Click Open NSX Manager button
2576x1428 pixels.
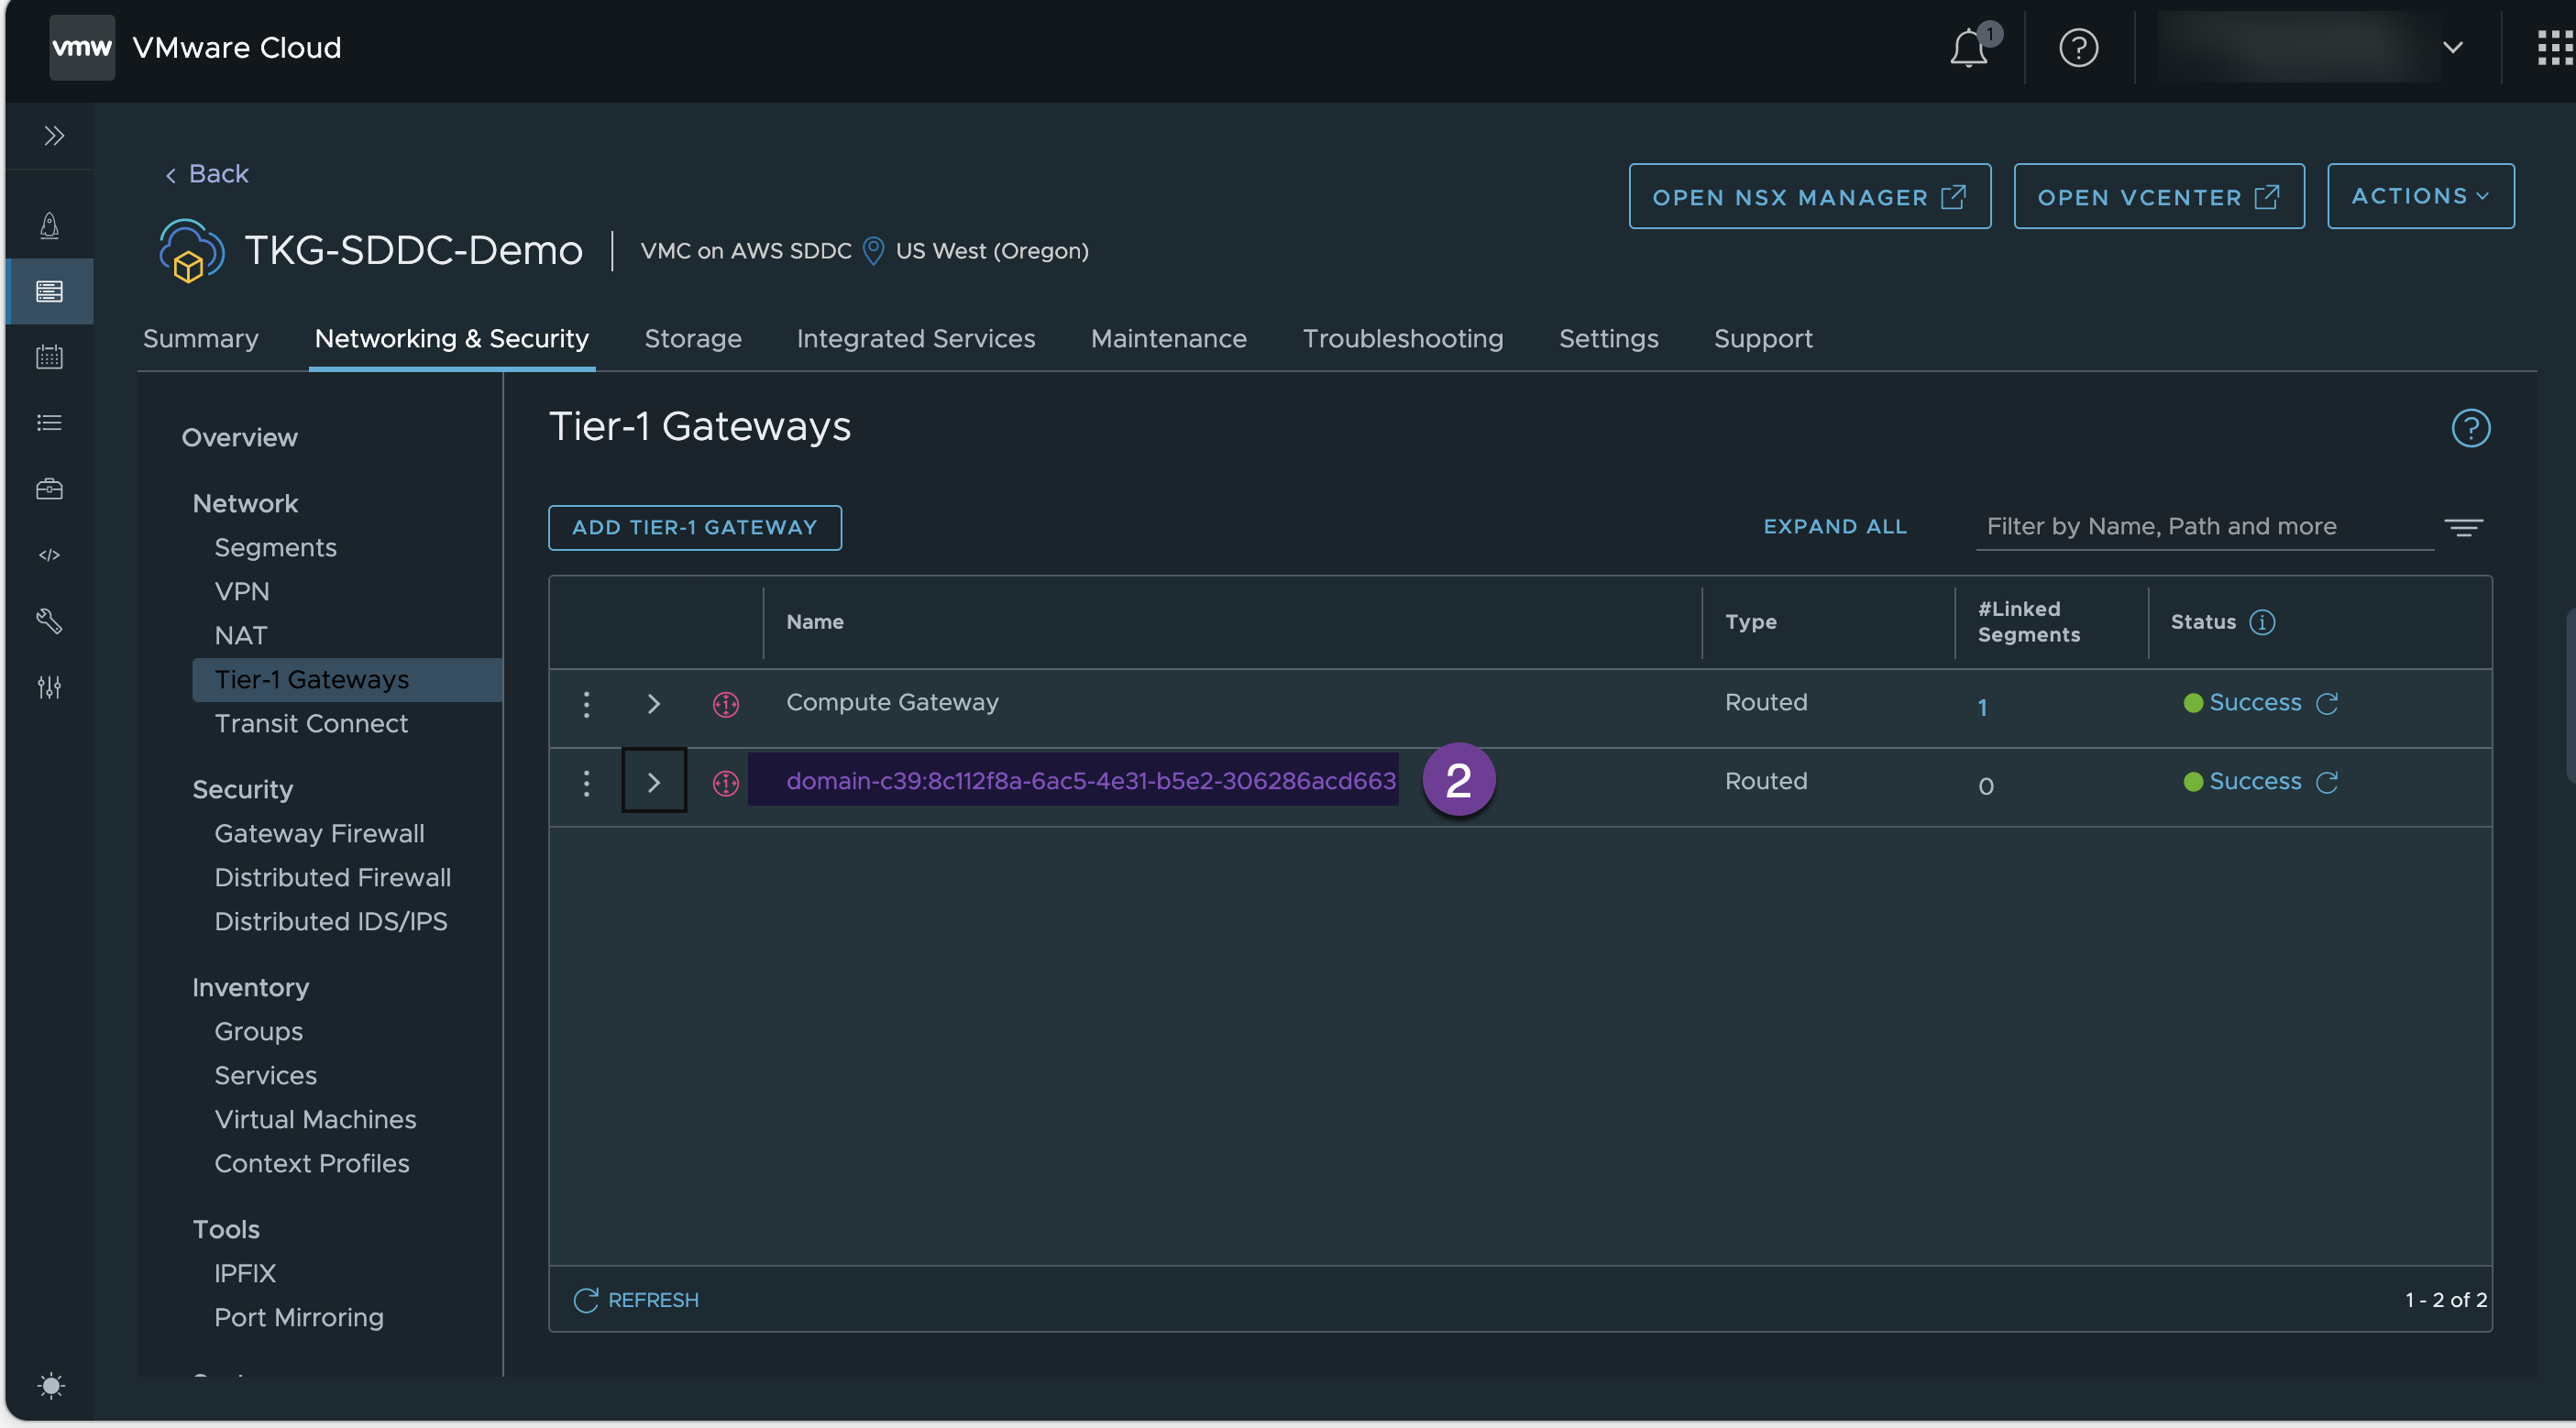pyautogui.click(x=1809, y=196)
